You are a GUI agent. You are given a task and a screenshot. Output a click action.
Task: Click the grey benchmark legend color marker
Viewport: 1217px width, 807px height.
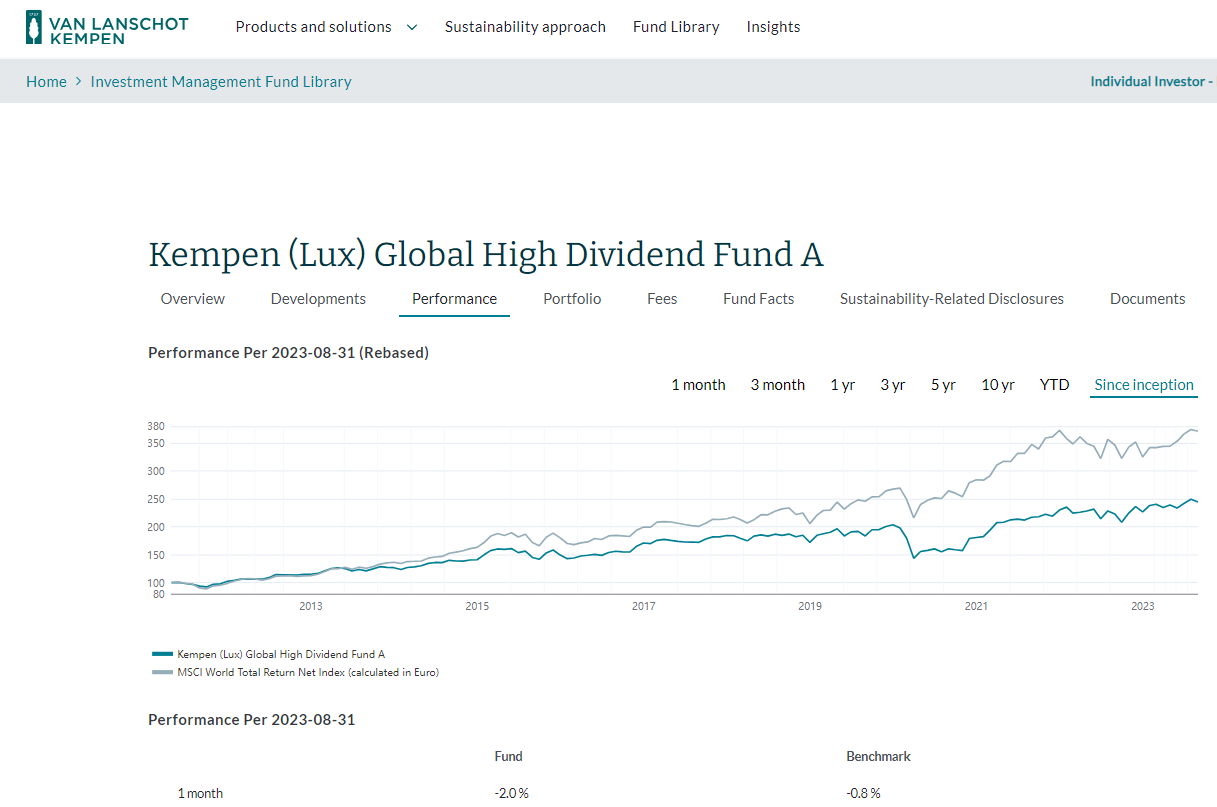click(x=162, y=672)
